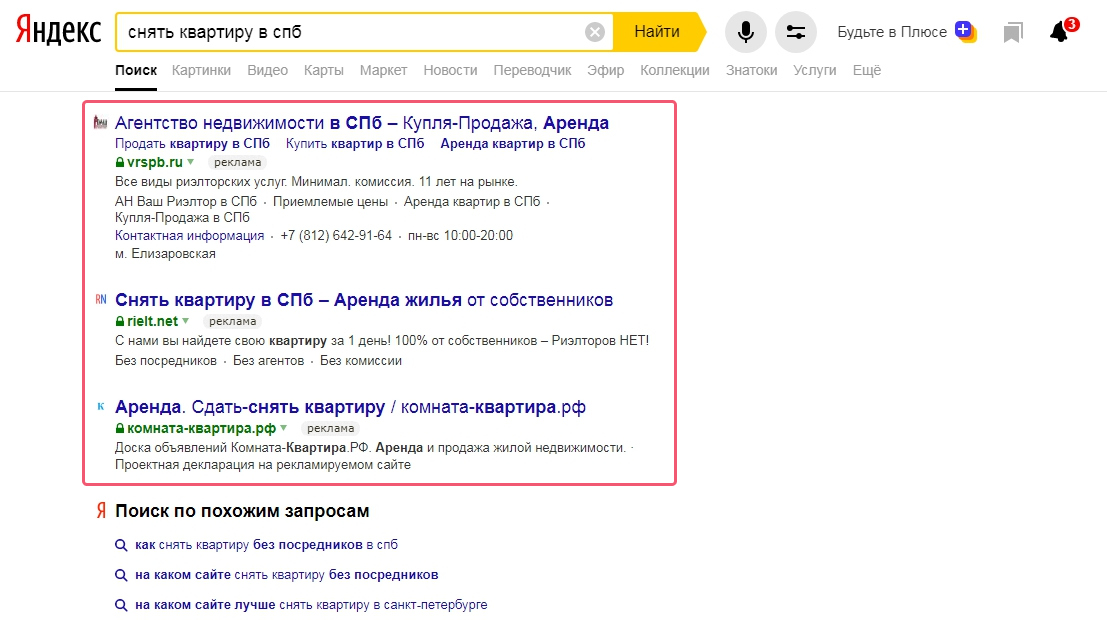Open the Маркет tab
Image resolution: width=1107 pixels, height=620 pixels.
pyautogui.click(x=383, y=70)
